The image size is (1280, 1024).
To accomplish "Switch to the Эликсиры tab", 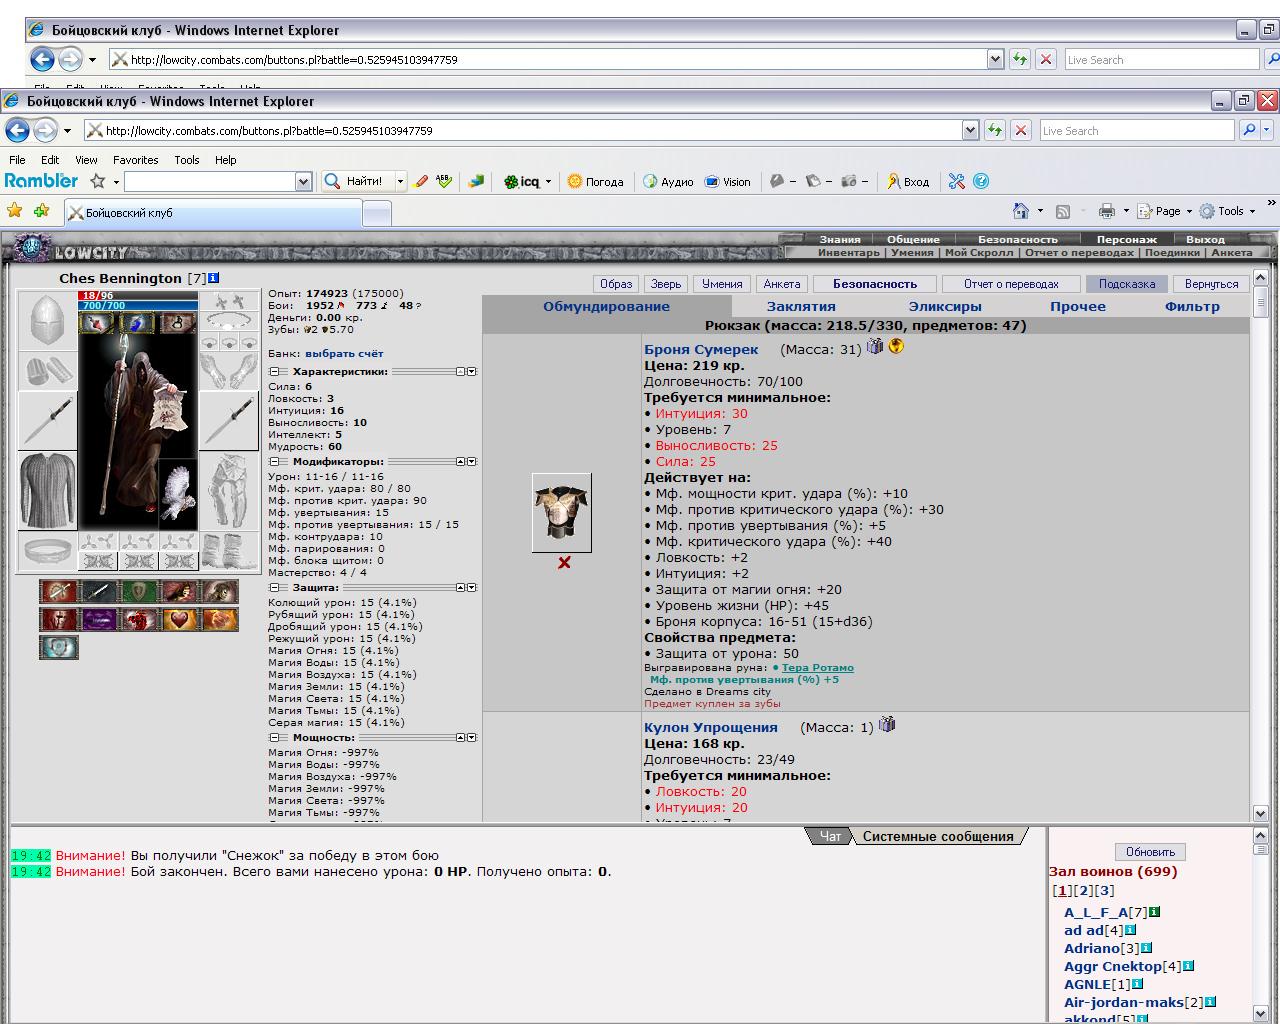I will coord(945,307).
